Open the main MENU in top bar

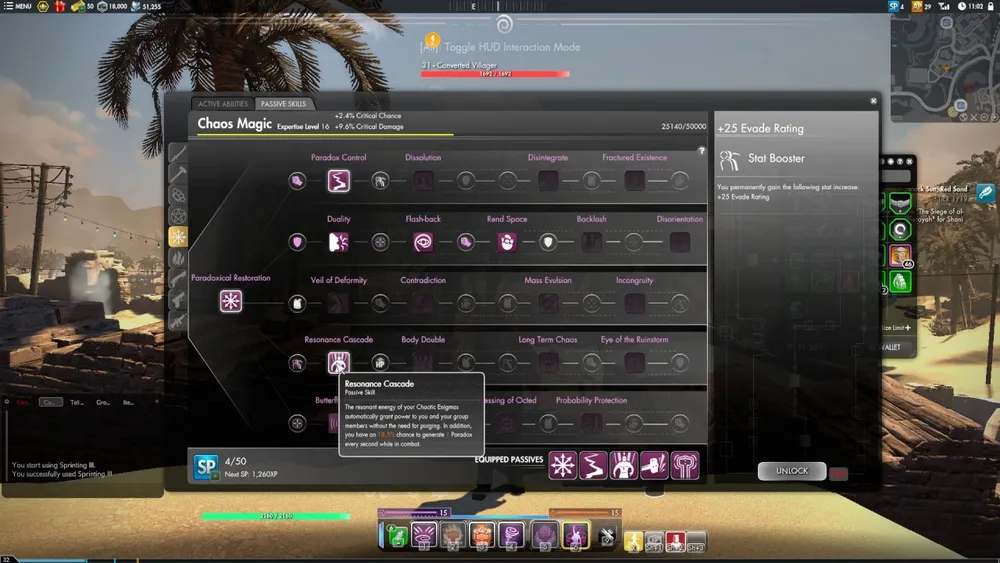18,6
